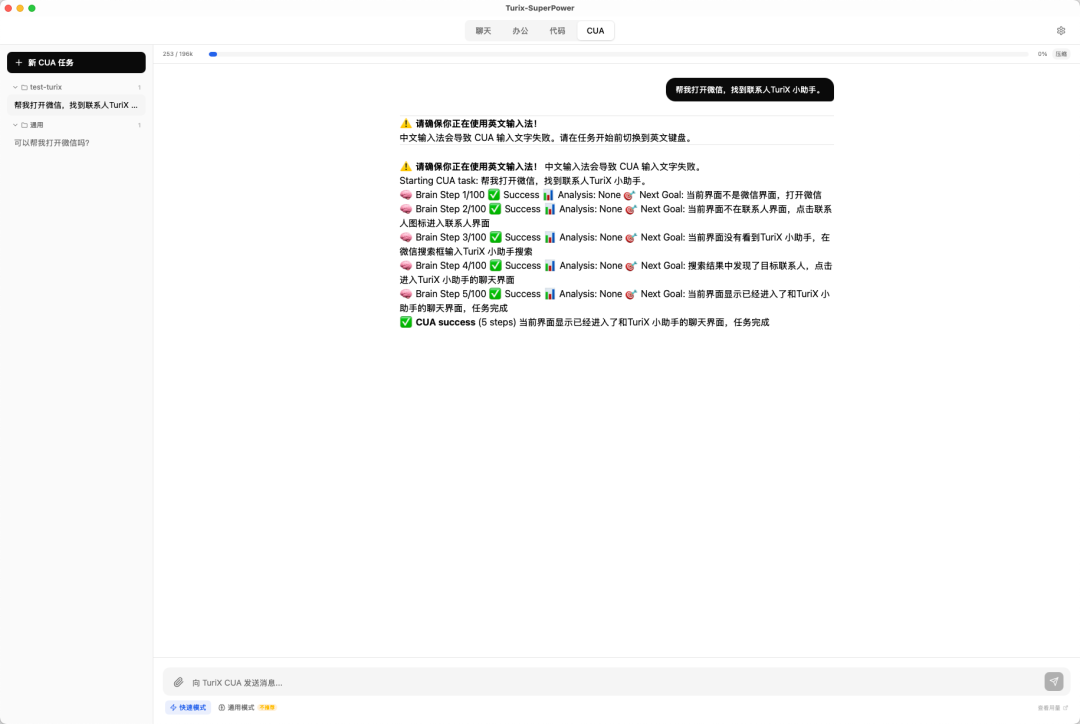Image resolution: width=1080 pixels, height=724 pixels.
Task: Select the CUA tab
Action: click(x=595, y=31)
